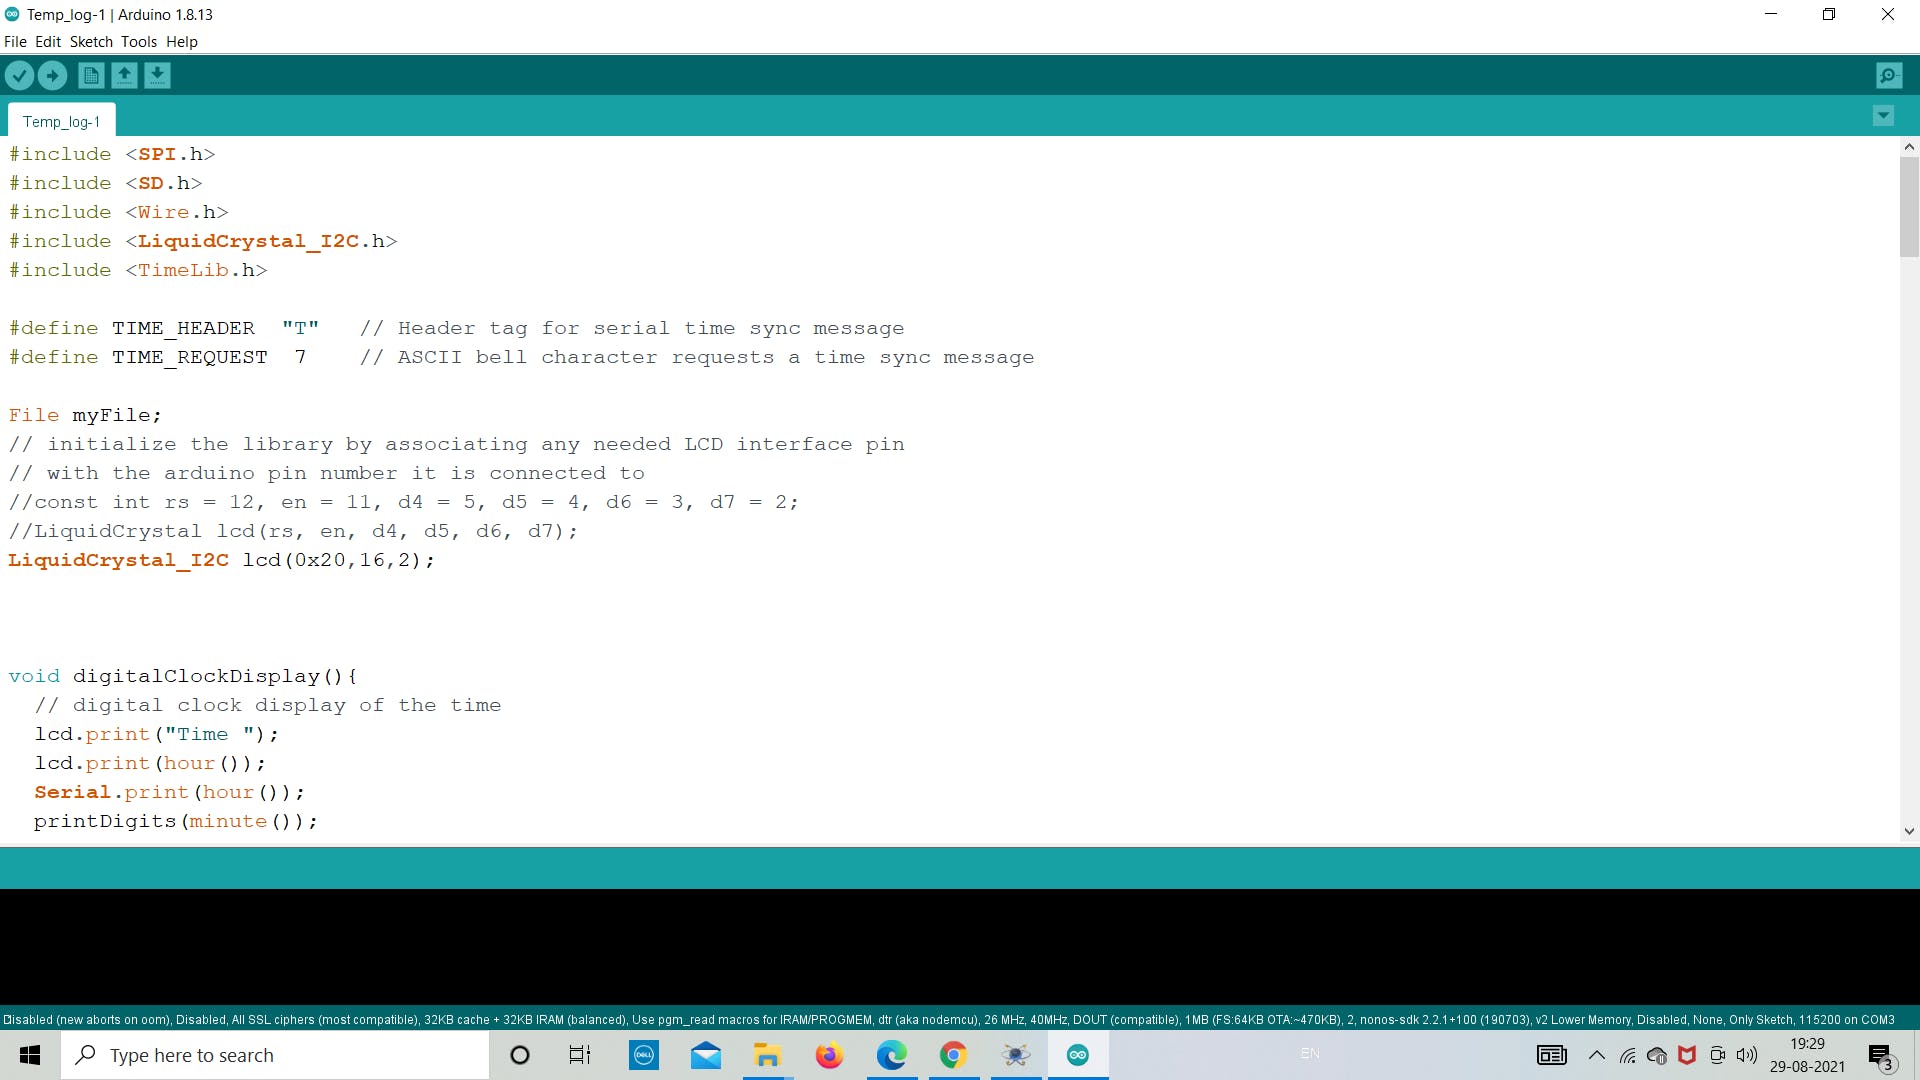Click 'void digitalClockDisplay(){' line
Image resolution: width=1920 pixels, height=1080 pixels.
coord(183,676)
